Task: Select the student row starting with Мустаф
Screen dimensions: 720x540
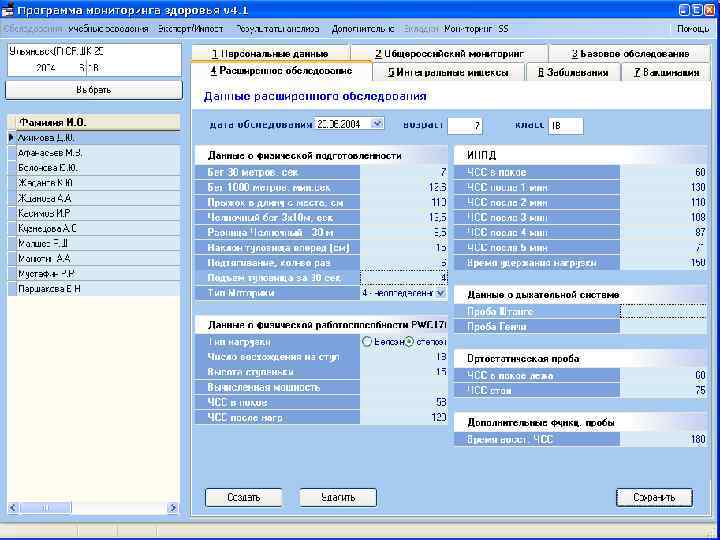Action: coord(98,274)
